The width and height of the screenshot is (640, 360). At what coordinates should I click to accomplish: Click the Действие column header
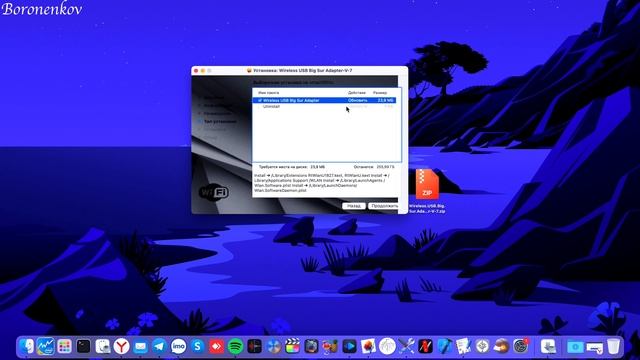pos(357,93)
